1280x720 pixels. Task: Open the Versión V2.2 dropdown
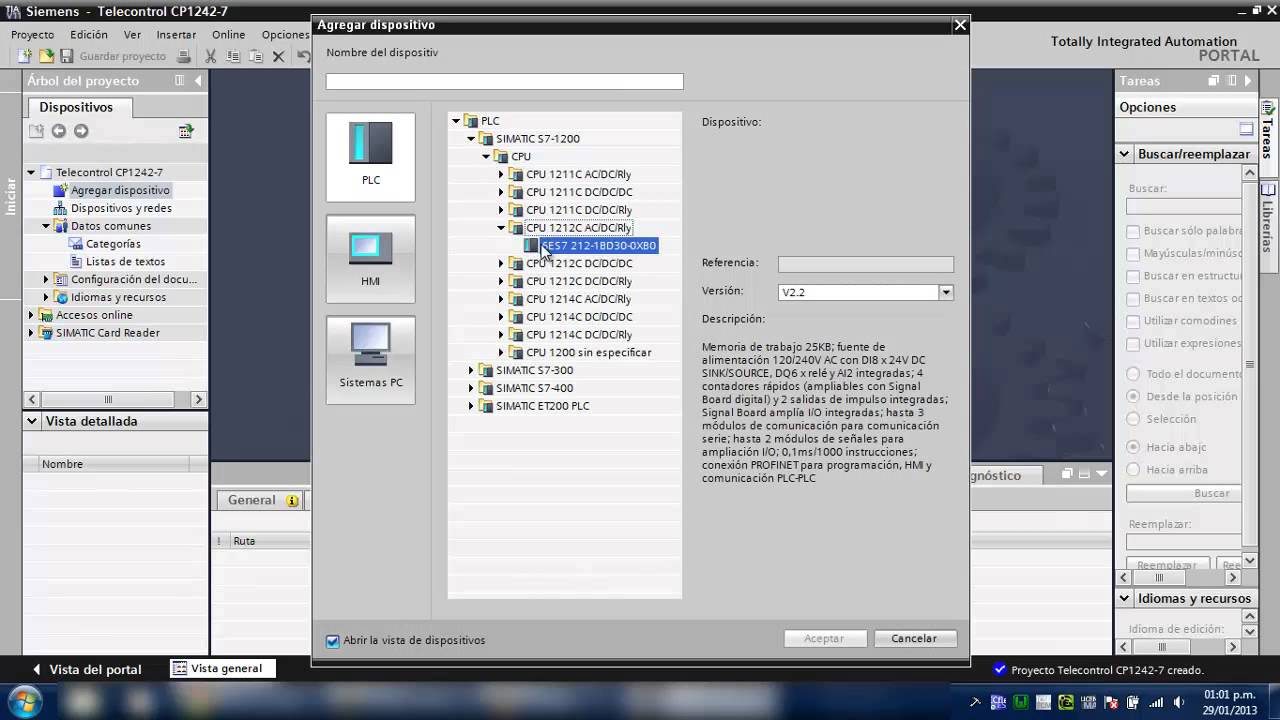point(945,293)
